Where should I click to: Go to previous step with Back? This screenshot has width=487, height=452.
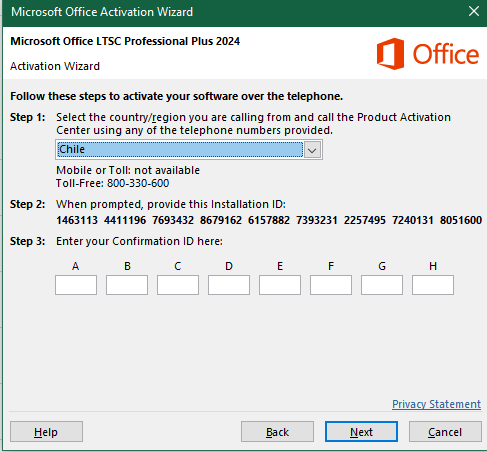[x=277, y=432]
